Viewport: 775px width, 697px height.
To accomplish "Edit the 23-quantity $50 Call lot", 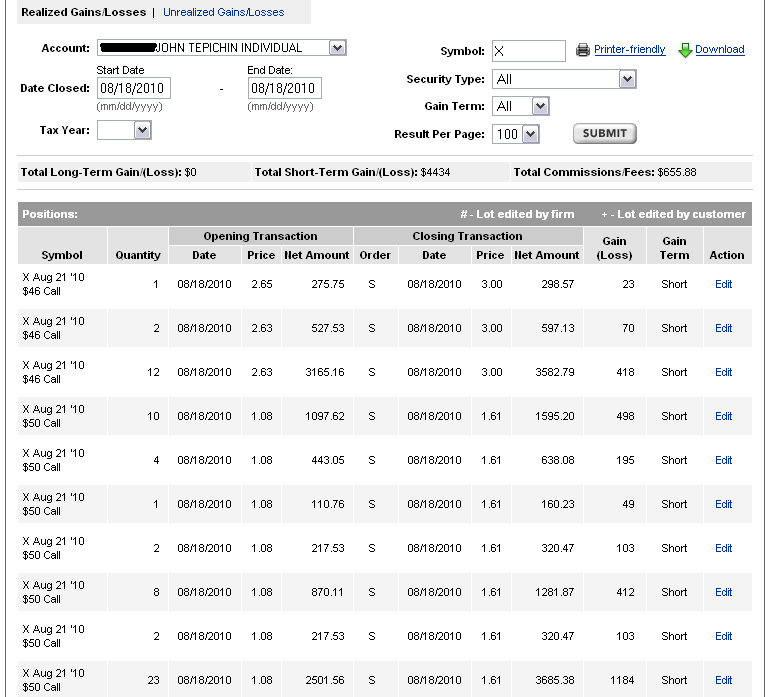I will tap(723, 680).
